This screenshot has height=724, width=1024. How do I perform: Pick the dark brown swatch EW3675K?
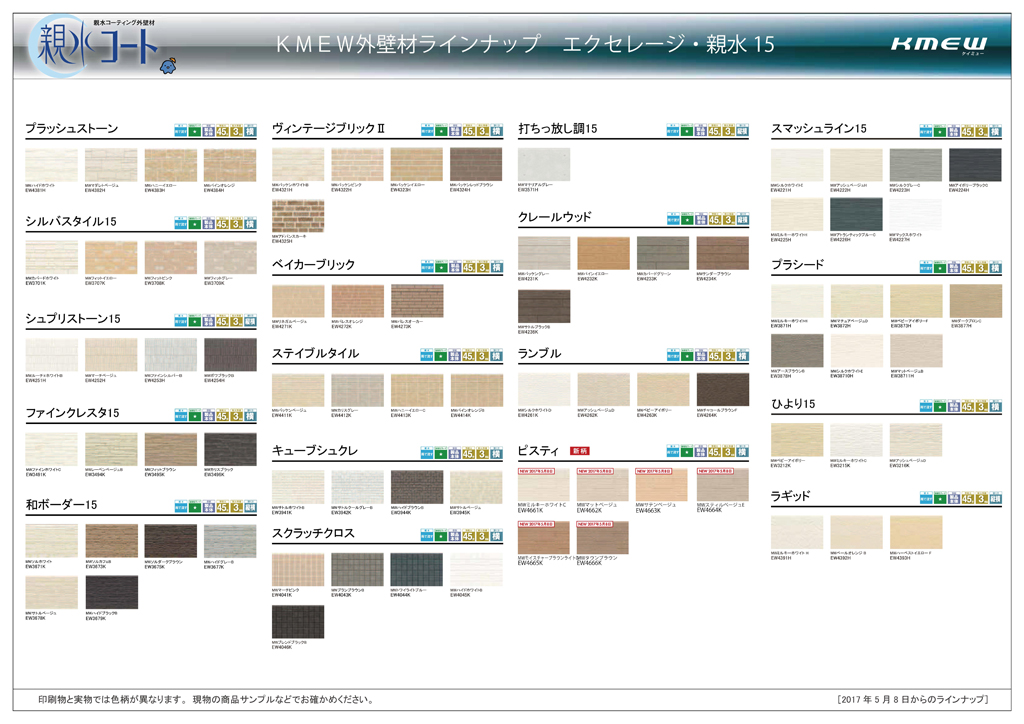click(170, 541)
